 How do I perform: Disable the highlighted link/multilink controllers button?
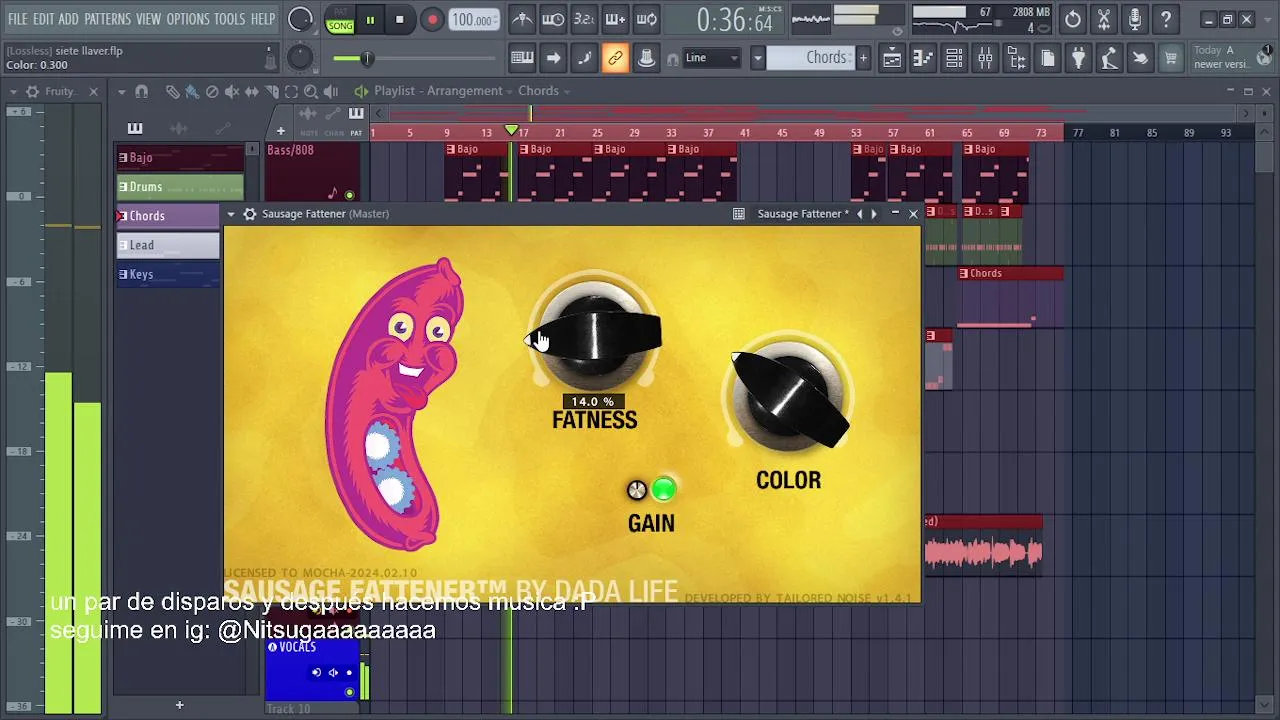click(x=615, y=58)
